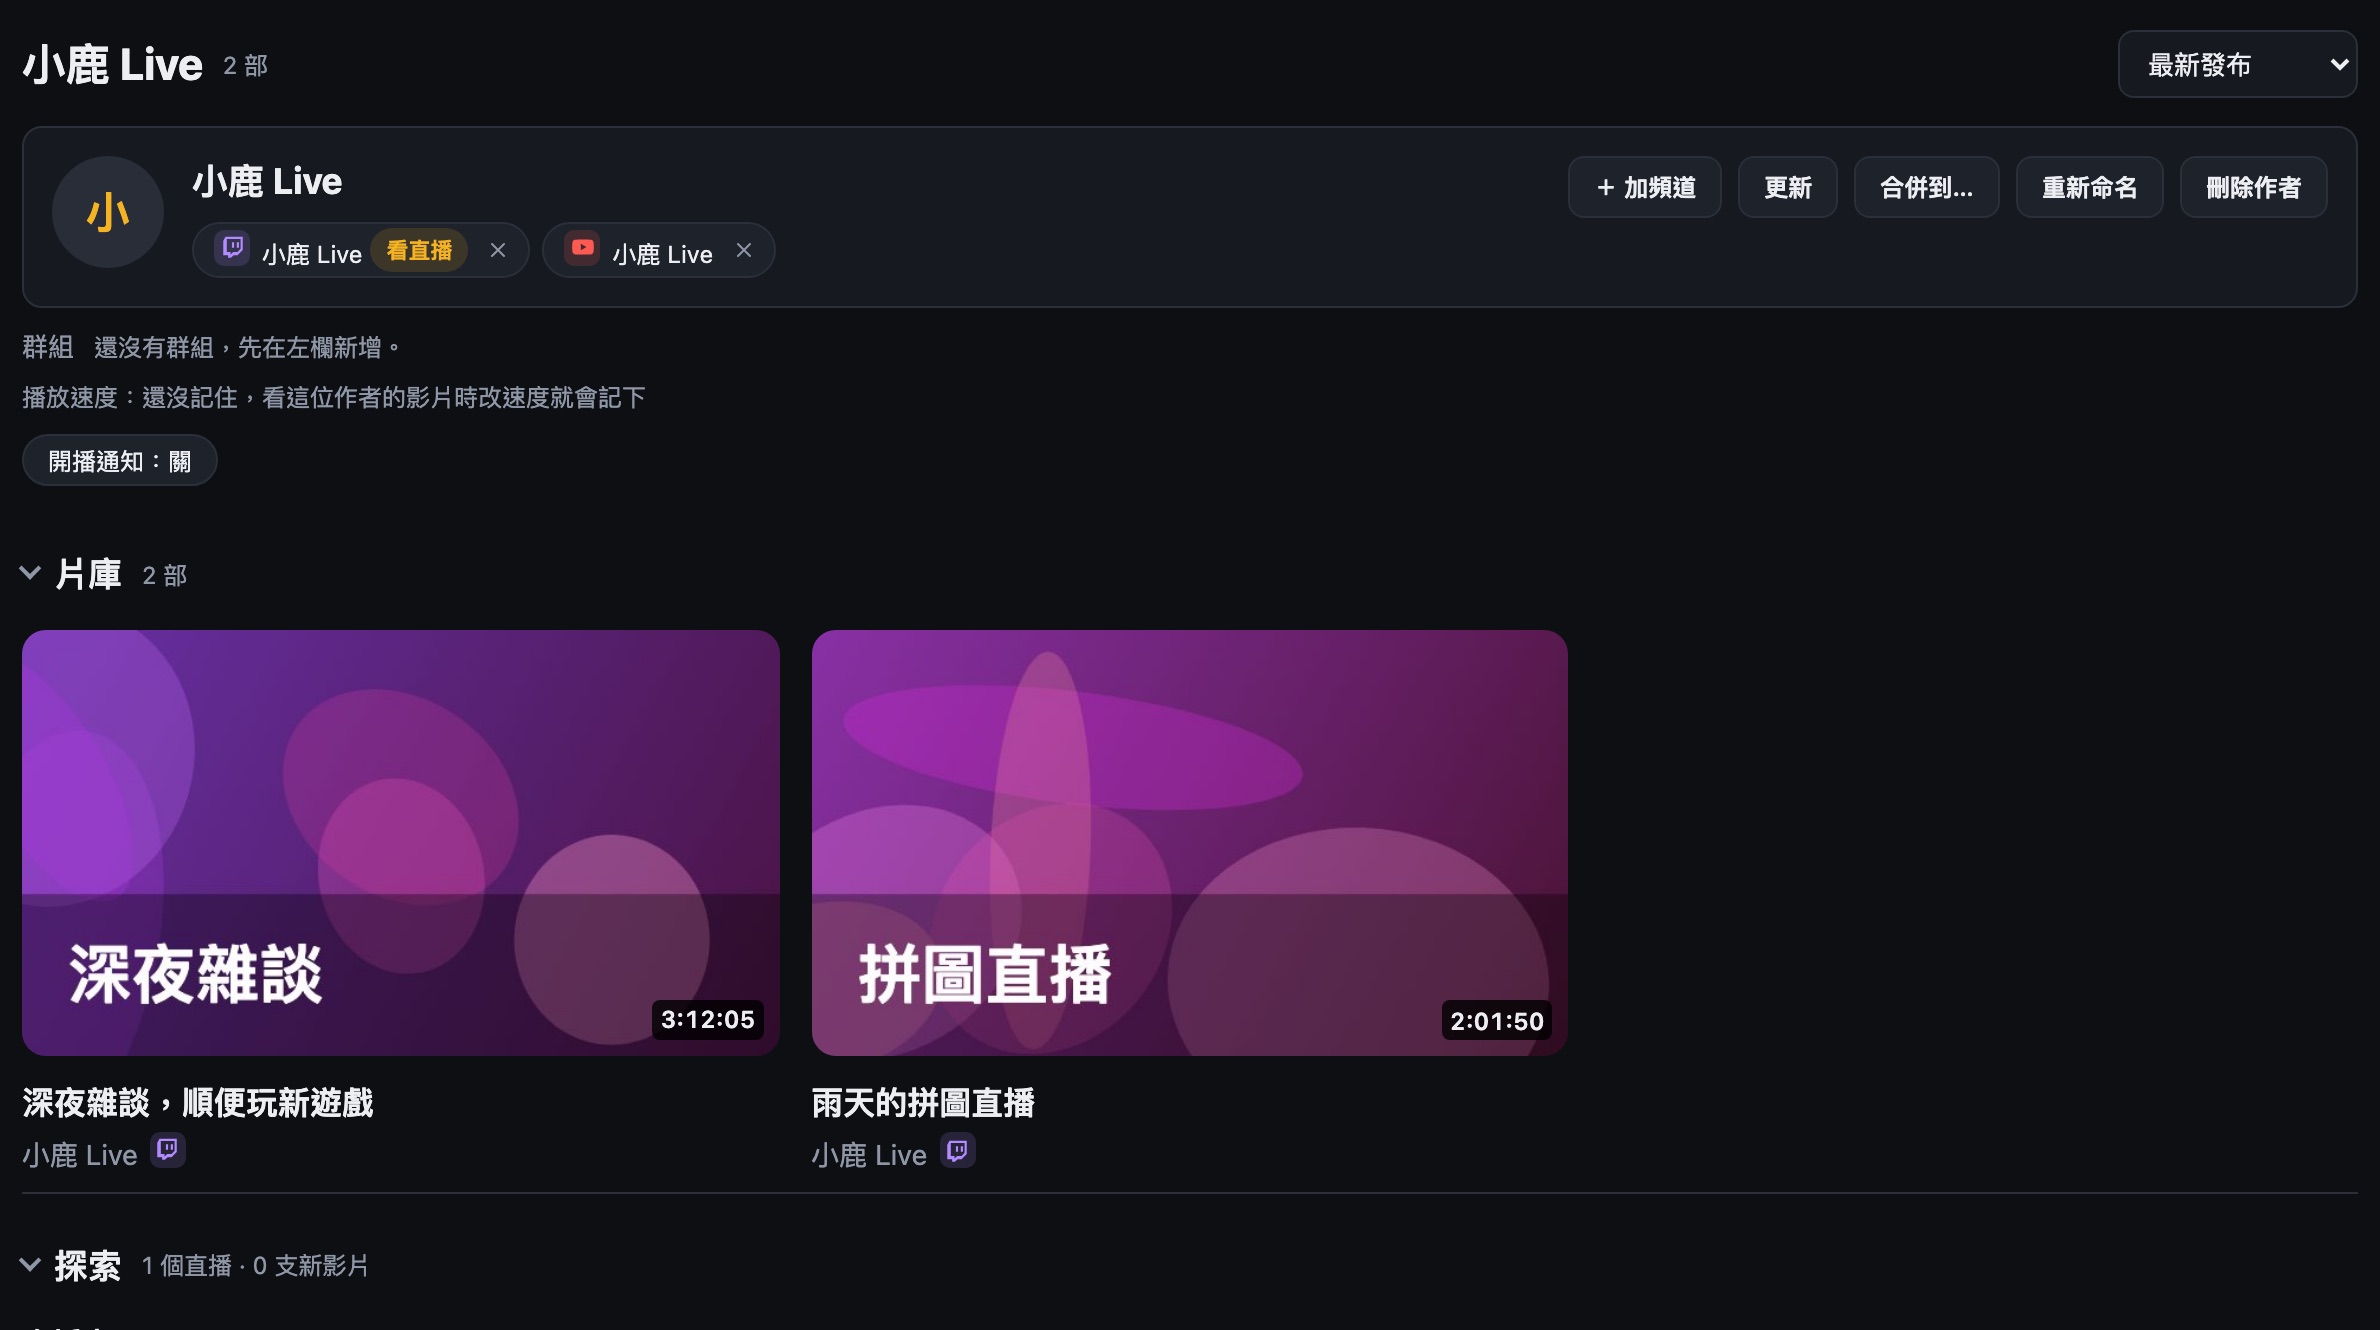Click the 刪除作者 button
This screenshot has height=1330, width=2380.
click(2254, 187)
